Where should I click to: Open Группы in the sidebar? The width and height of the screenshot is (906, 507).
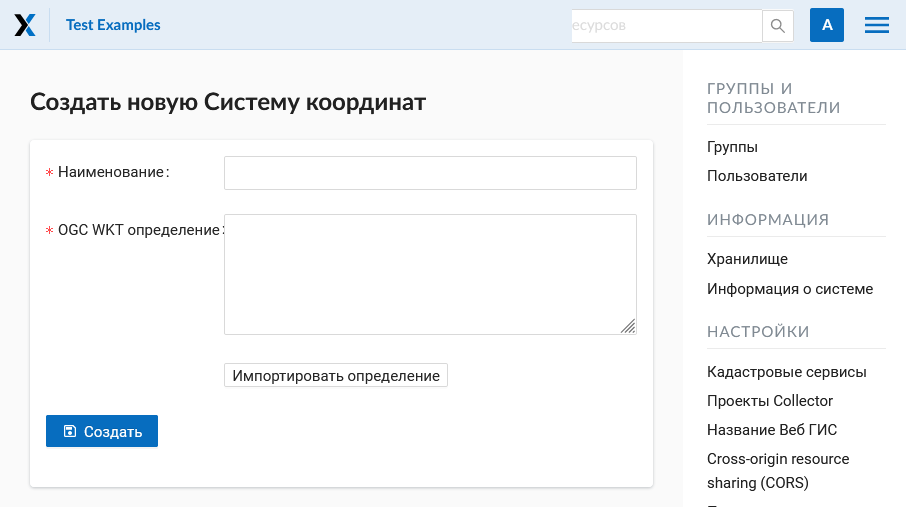tap(732, 147)
